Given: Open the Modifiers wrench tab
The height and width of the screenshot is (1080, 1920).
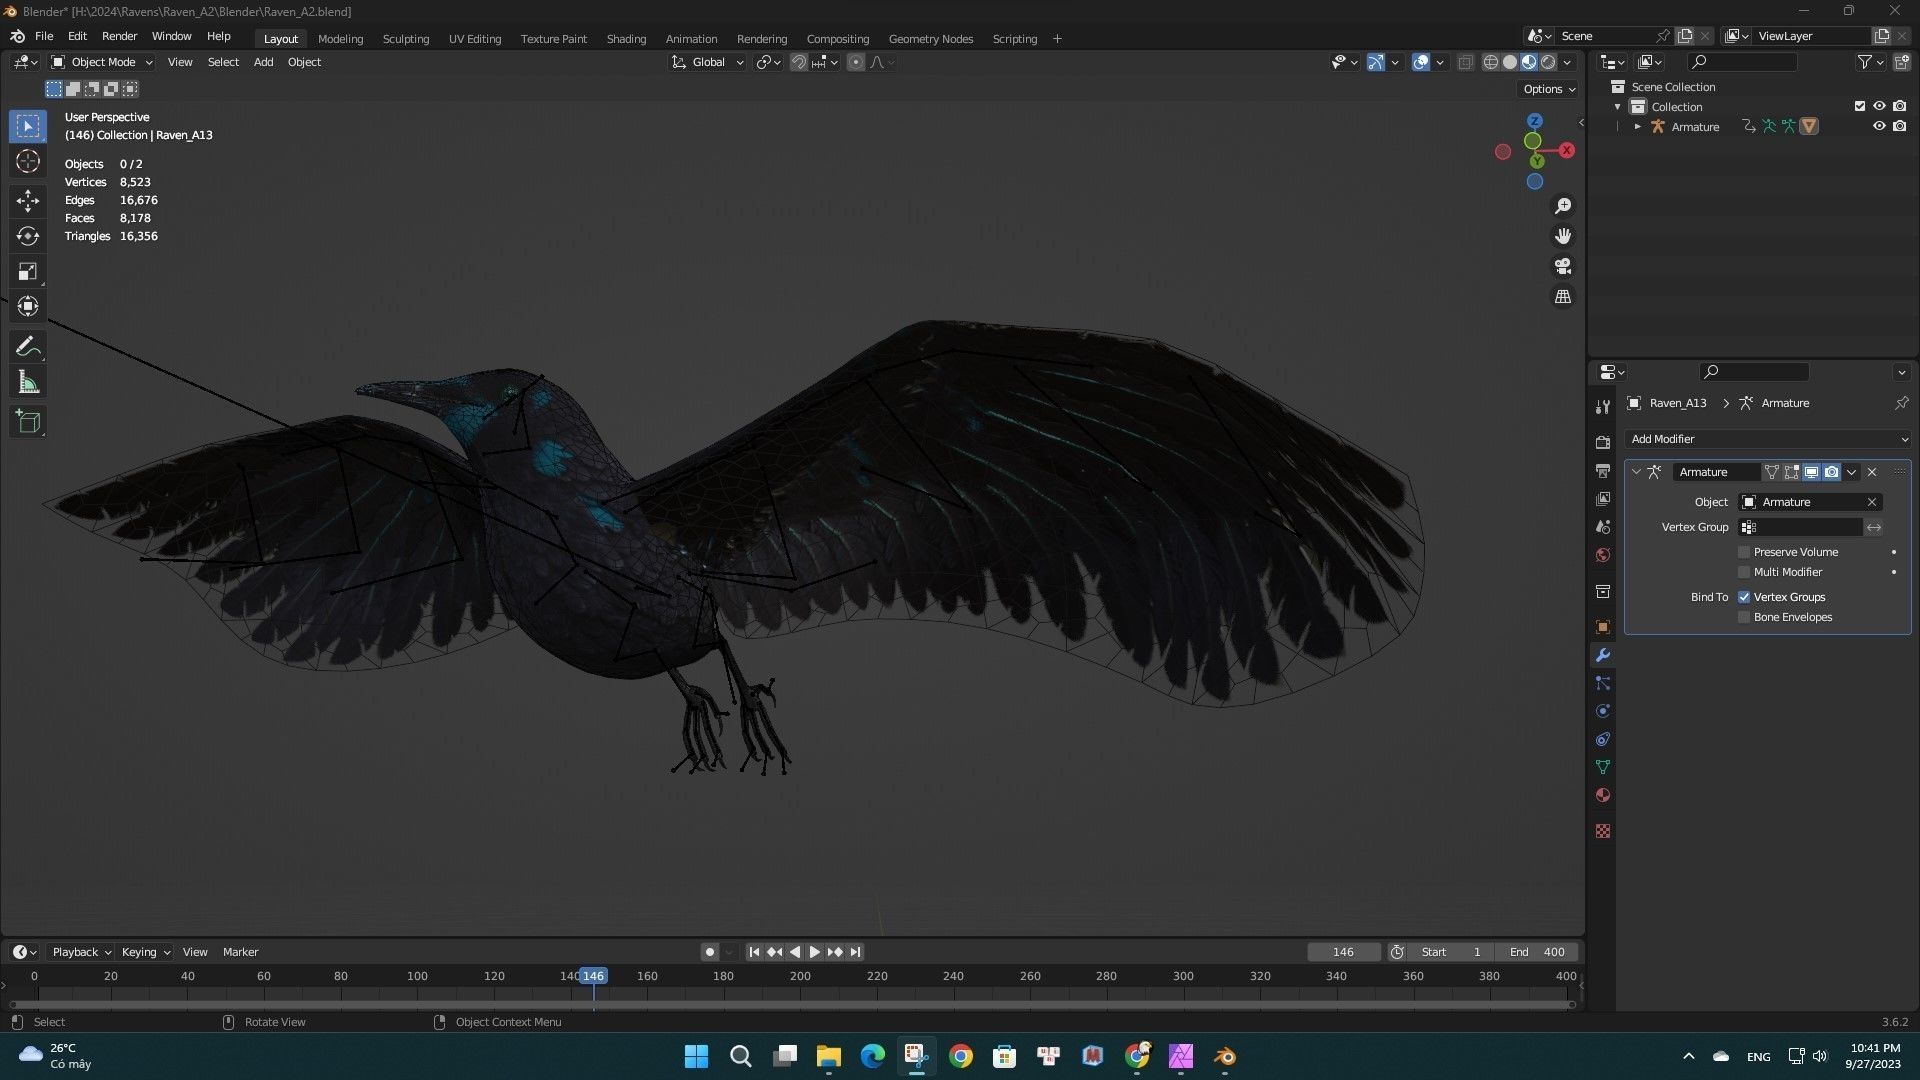Looking at the screenshot, I should point(1603,655).
